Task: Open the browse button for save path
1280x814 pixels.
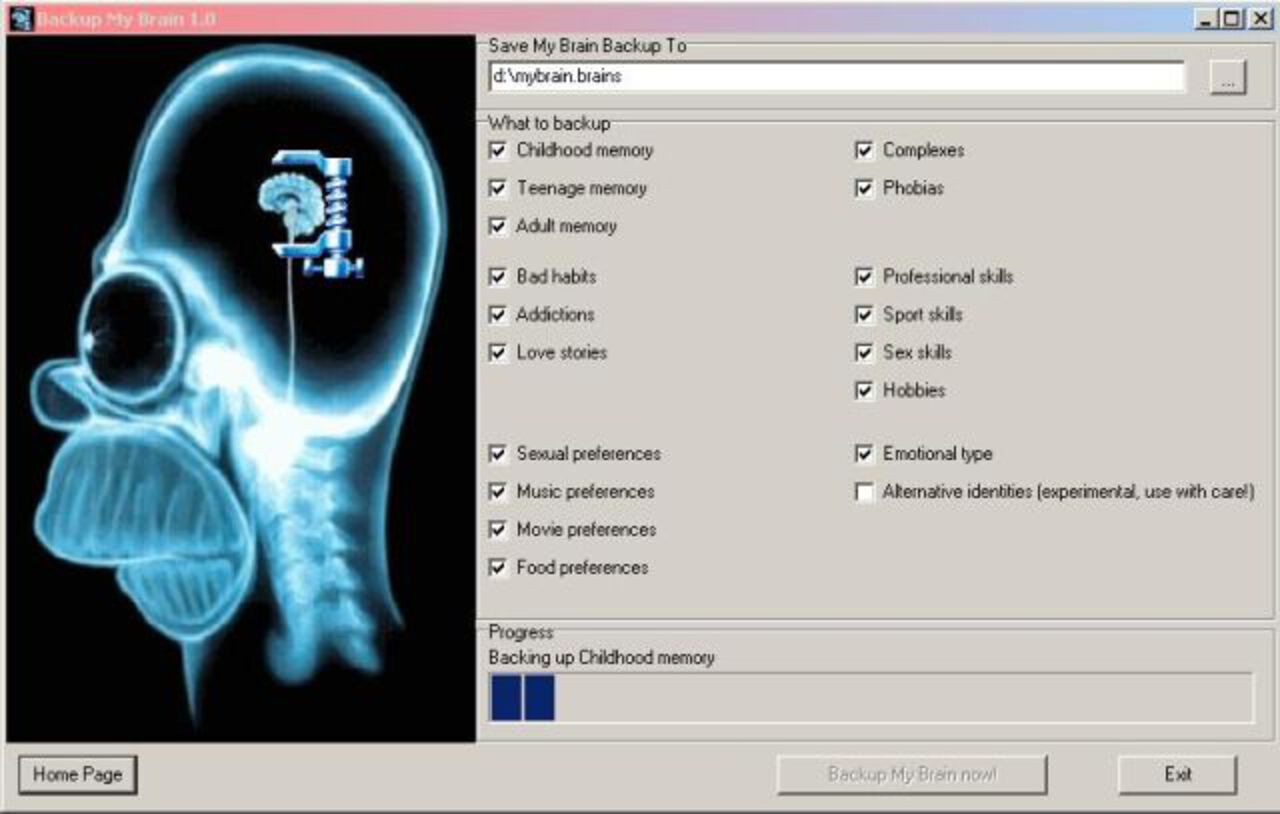Action: 1227,77
